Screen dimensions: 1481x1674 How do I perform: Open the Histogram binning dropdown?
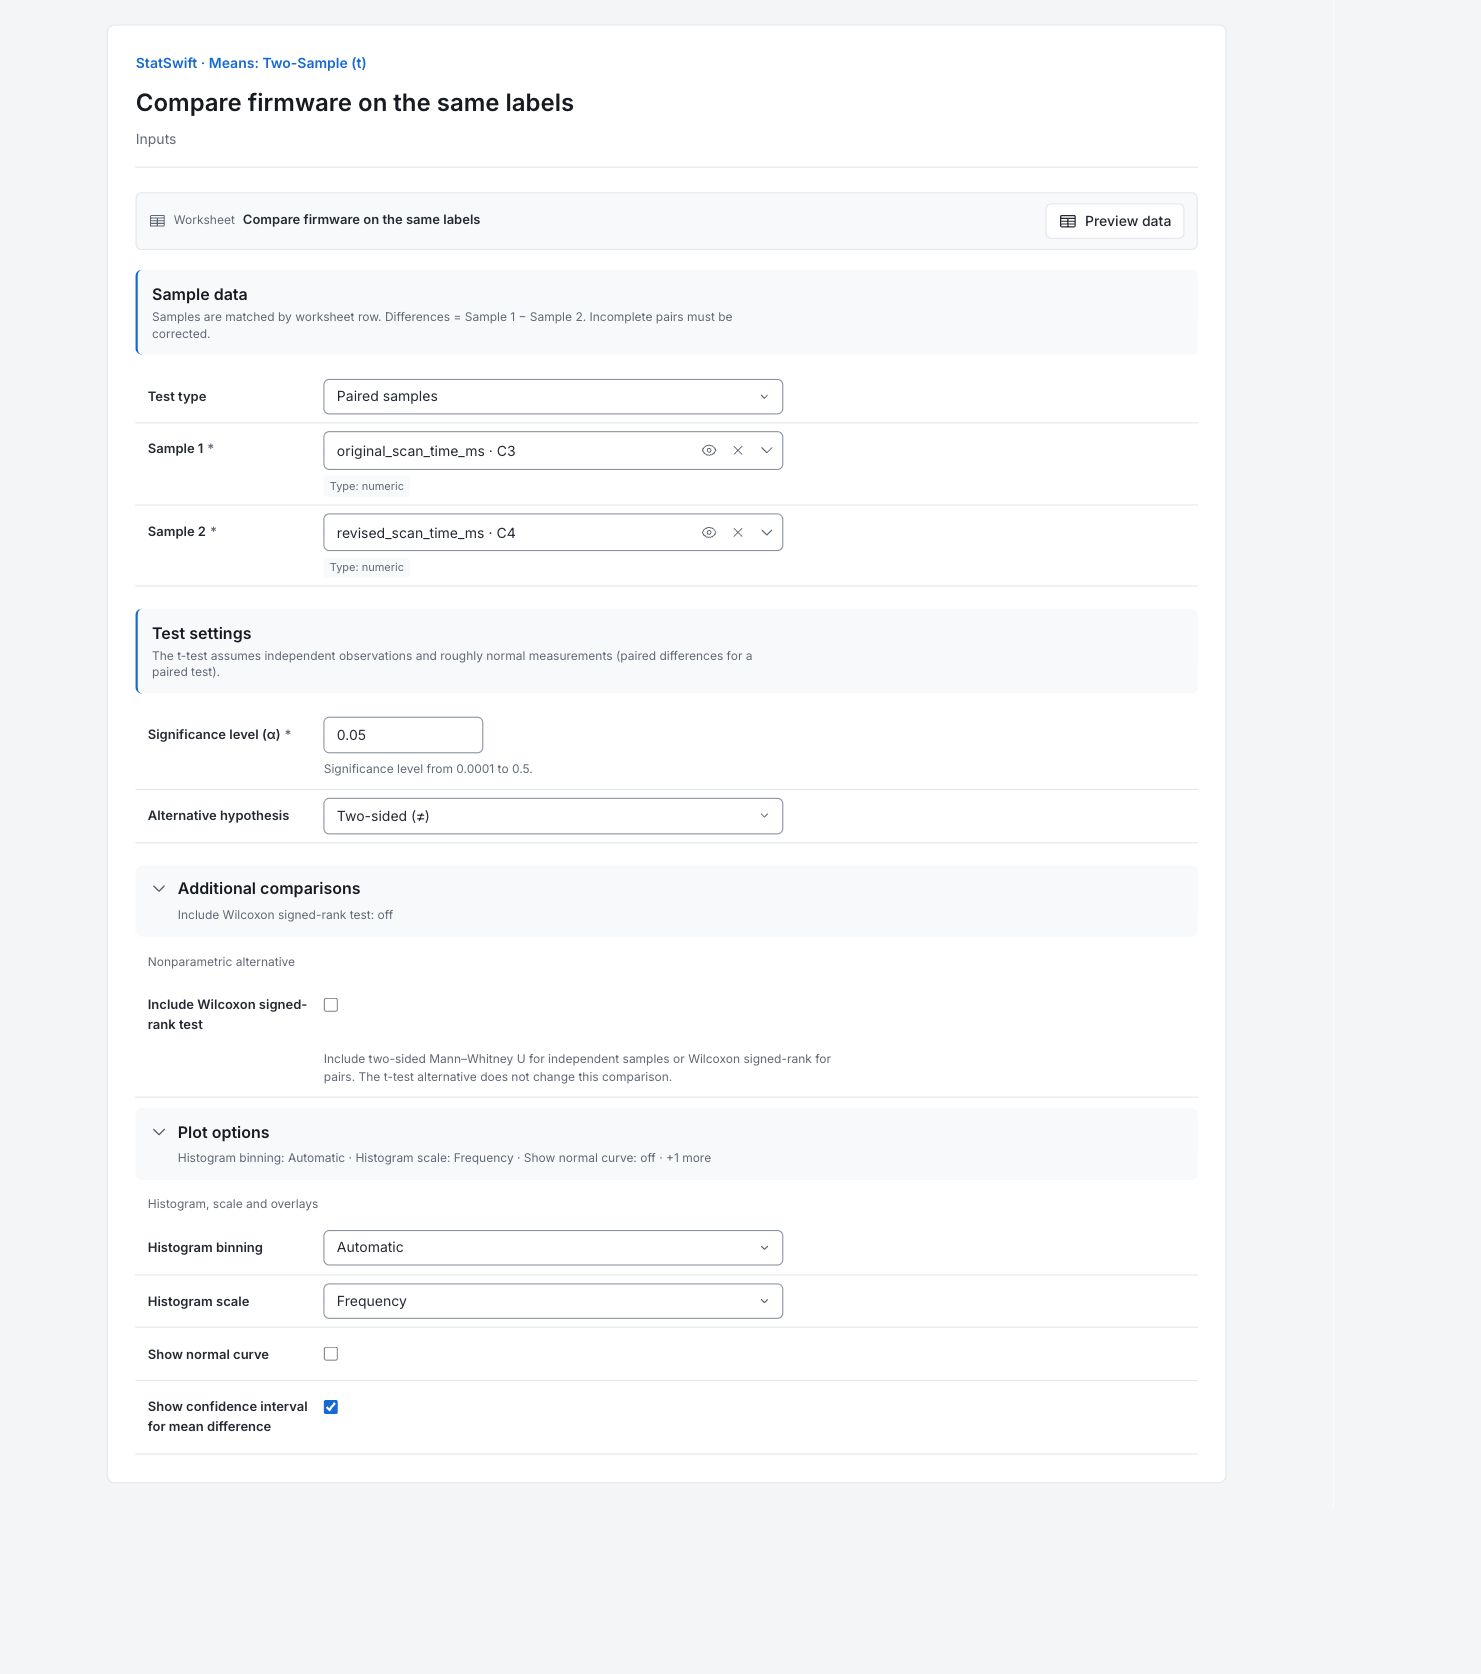553,1248
